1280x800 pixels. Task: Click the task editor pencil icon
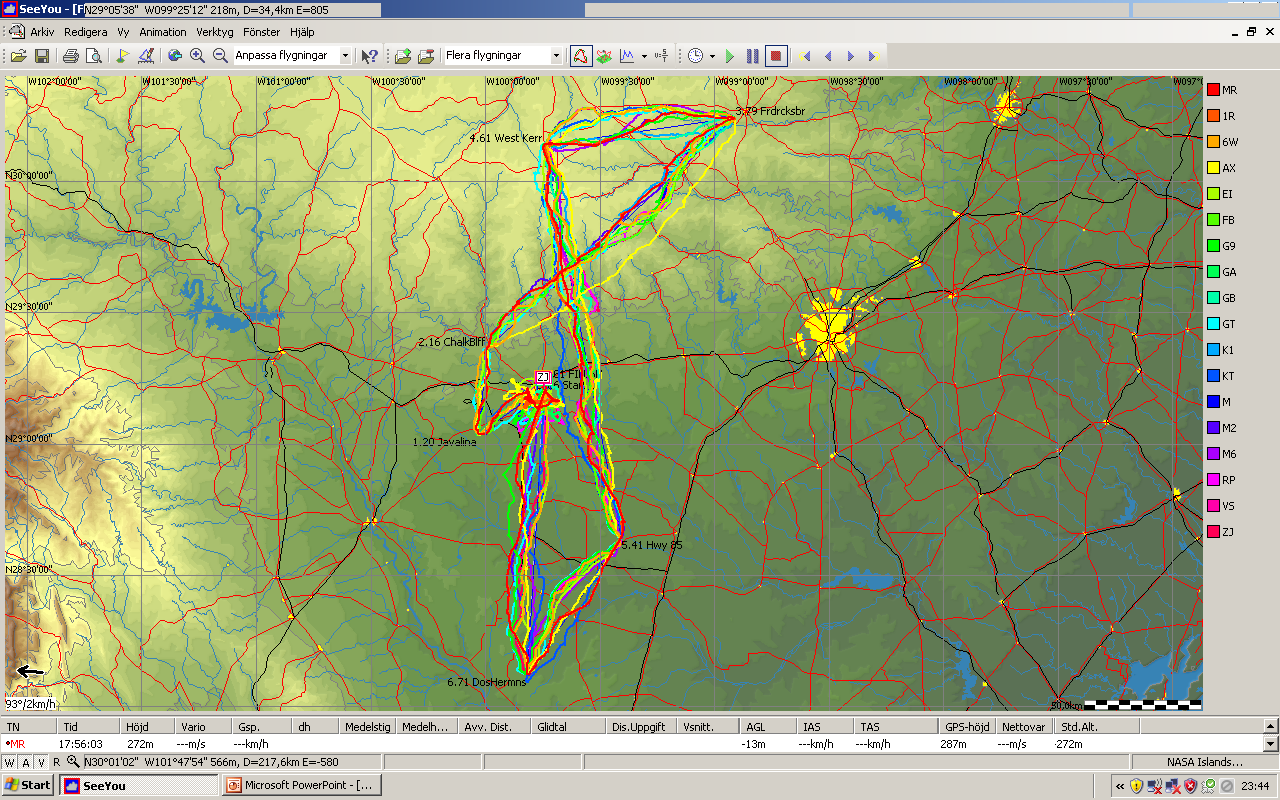[145, 56]
